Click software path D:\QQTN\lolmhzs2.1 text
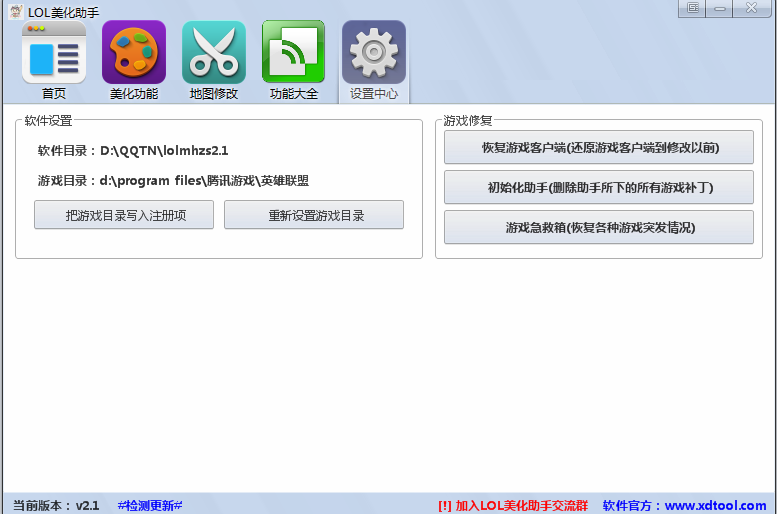 click(x=164, y=151)
